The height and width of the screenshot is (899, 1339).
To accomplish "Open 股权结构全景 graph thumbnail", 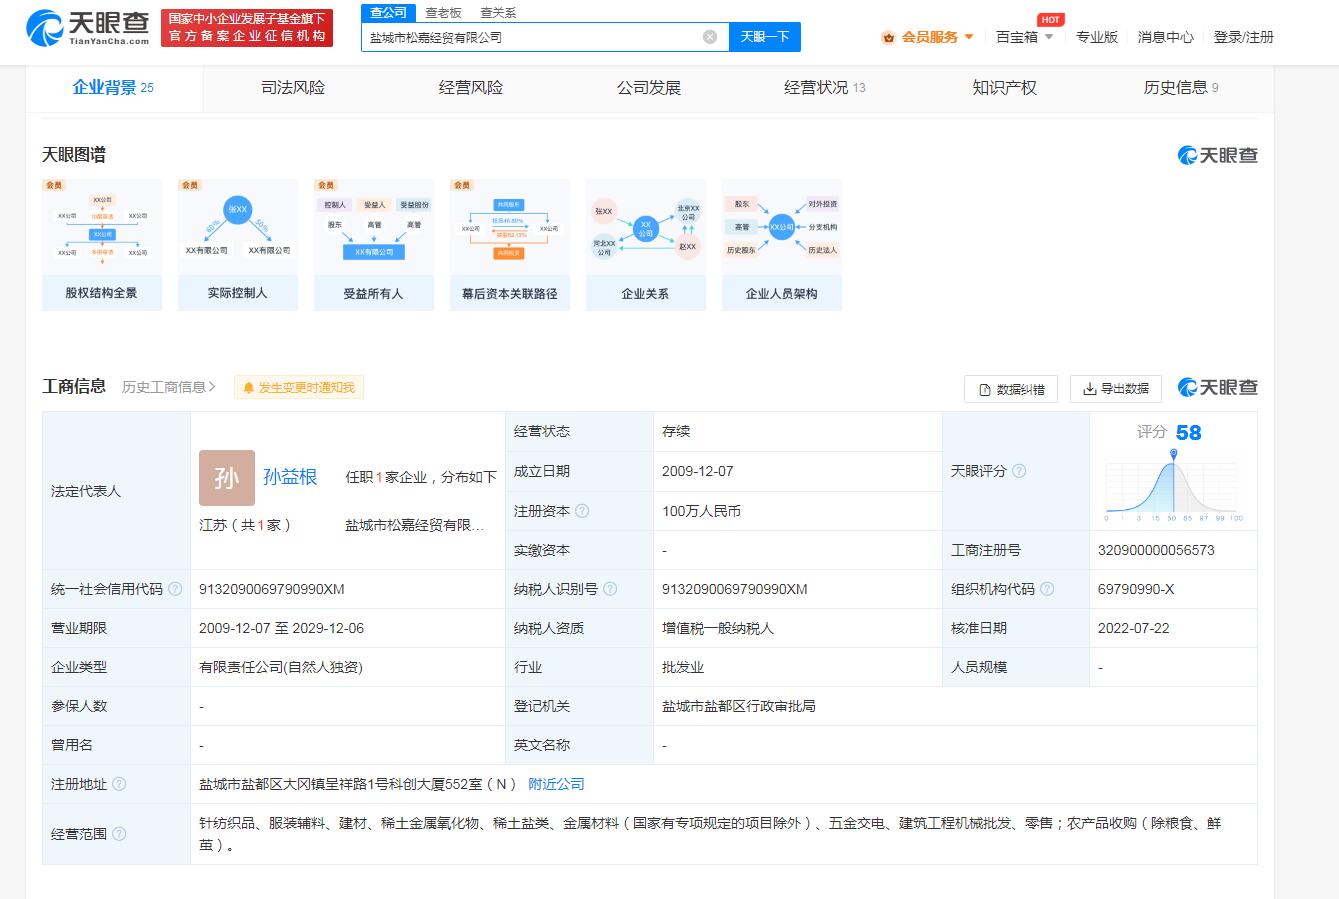I will (102, 245).
